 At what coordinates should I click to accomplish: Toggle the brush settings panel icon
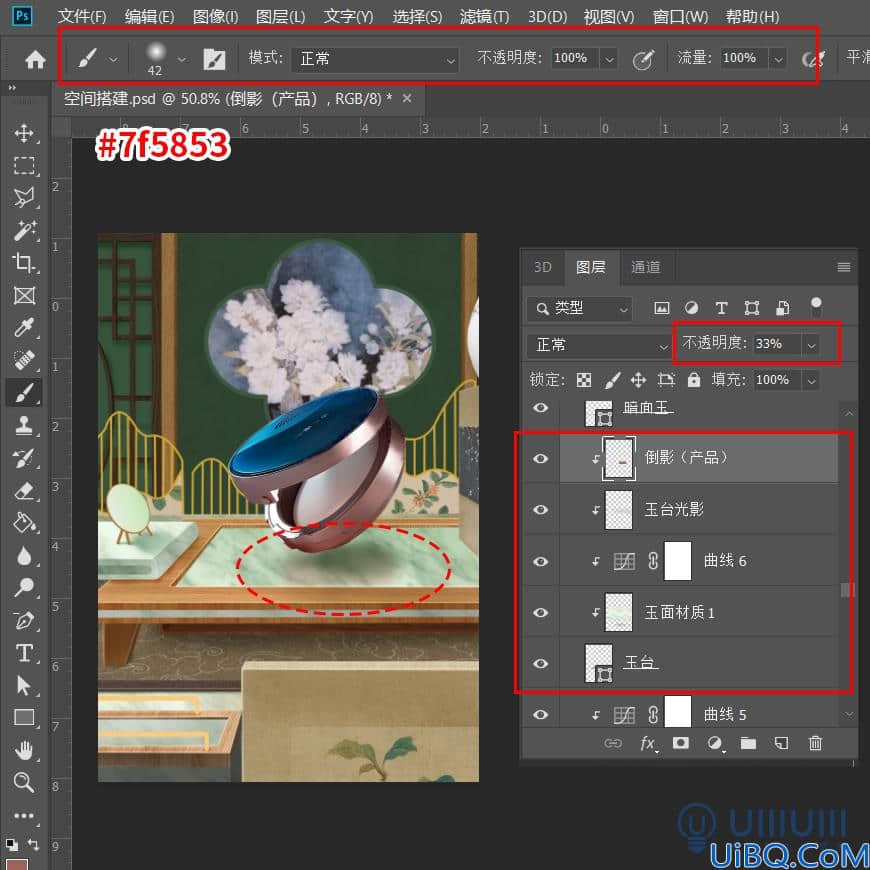coord(214,59)
